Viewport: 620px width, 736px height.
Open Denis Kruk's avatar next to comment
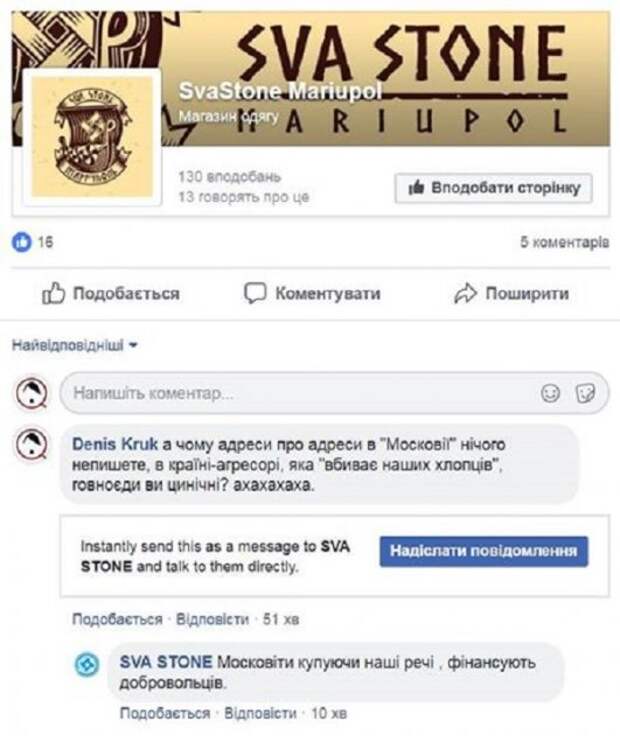31,444
